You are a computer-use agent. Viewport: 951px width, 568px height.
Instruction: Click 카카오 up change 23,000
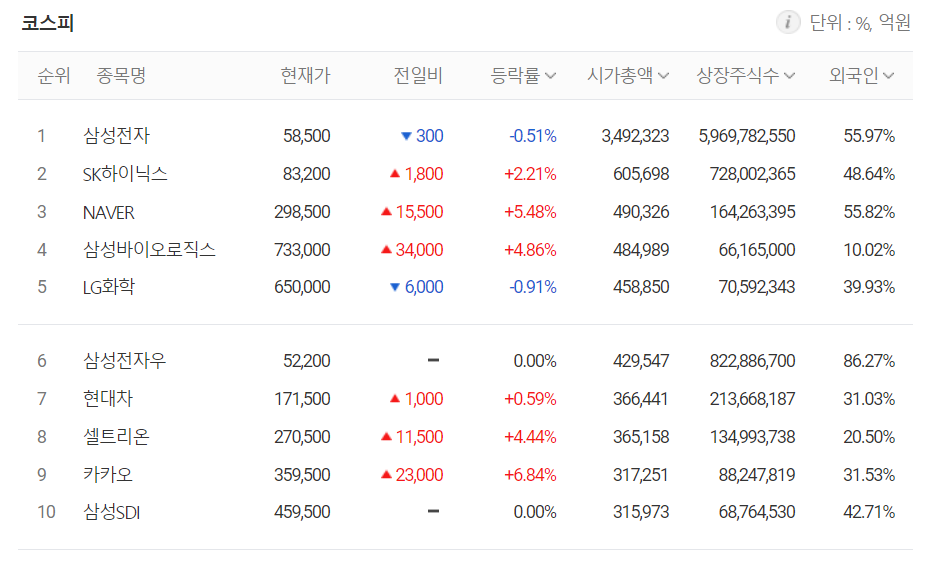[x=412, y=475]
